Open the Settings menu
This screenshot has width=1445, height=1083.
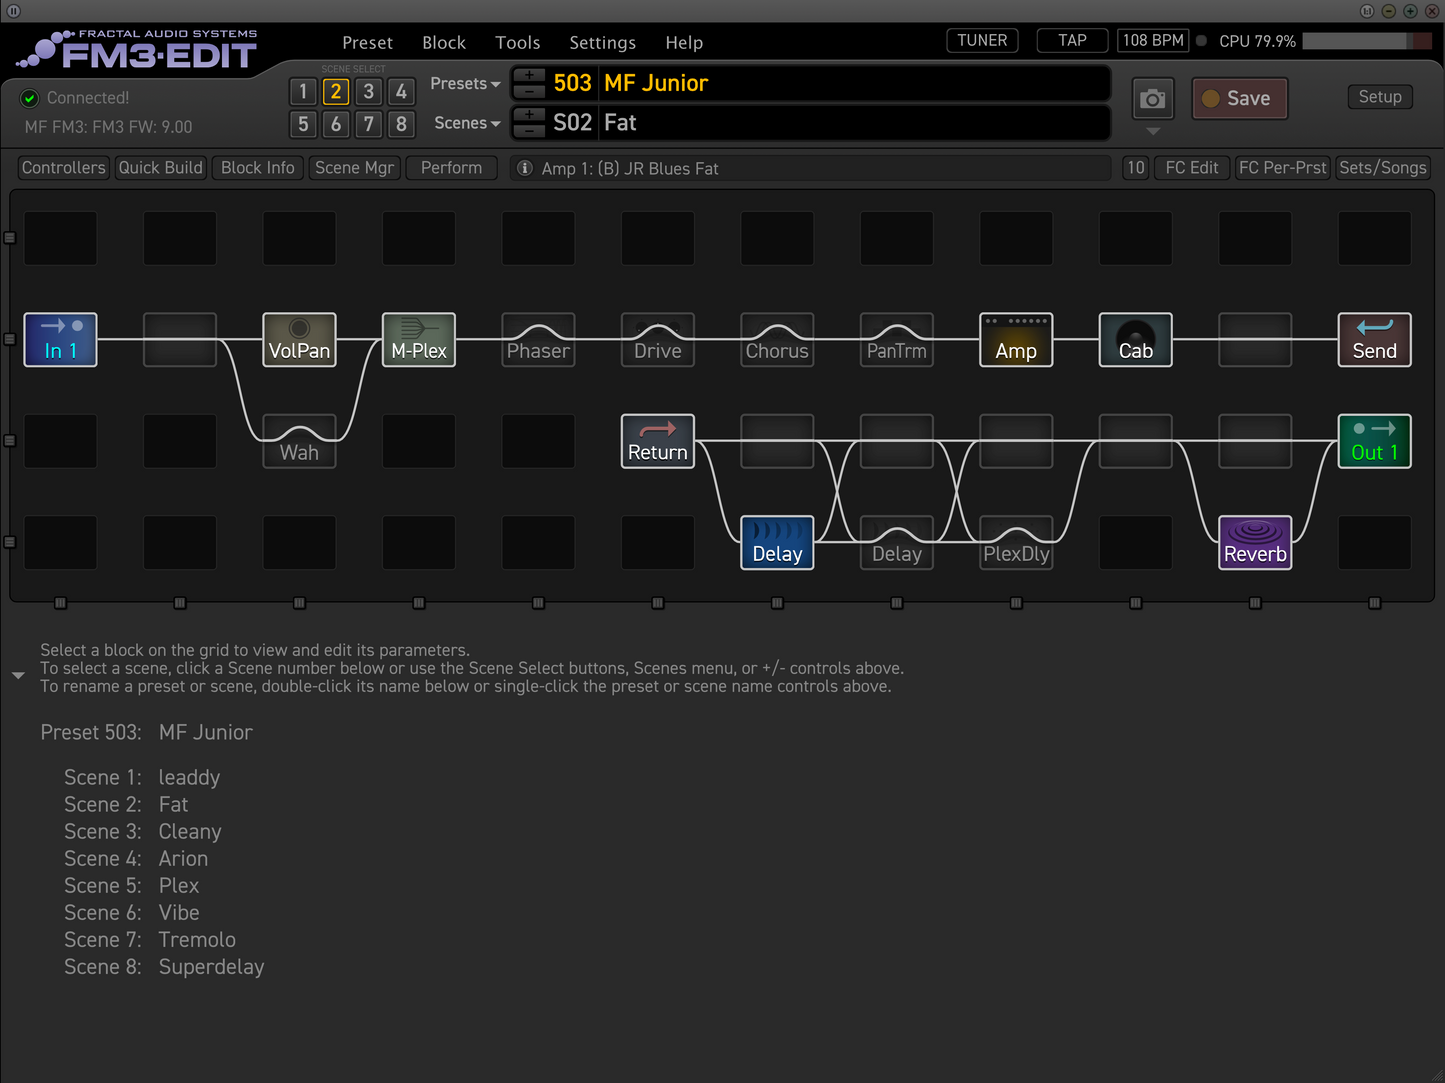[x=603, y=43]
